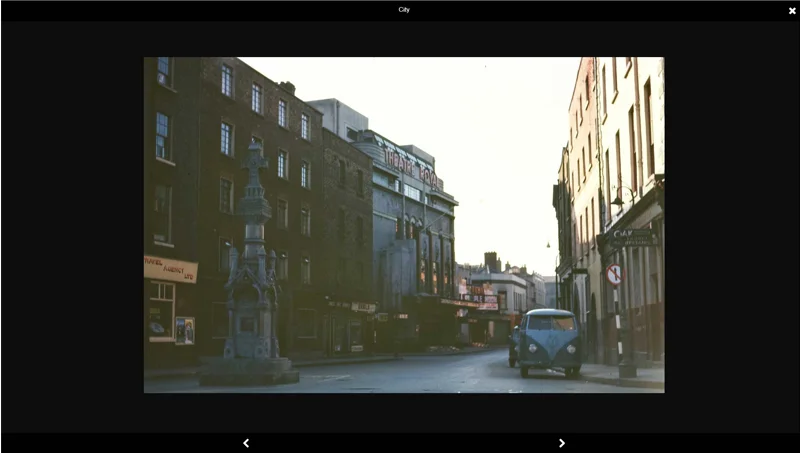The height and width of the screenshot is (453, 800).
Task: Click the Travel Agency shop sign
Action: pyautogui.click(x=170, y=269)
